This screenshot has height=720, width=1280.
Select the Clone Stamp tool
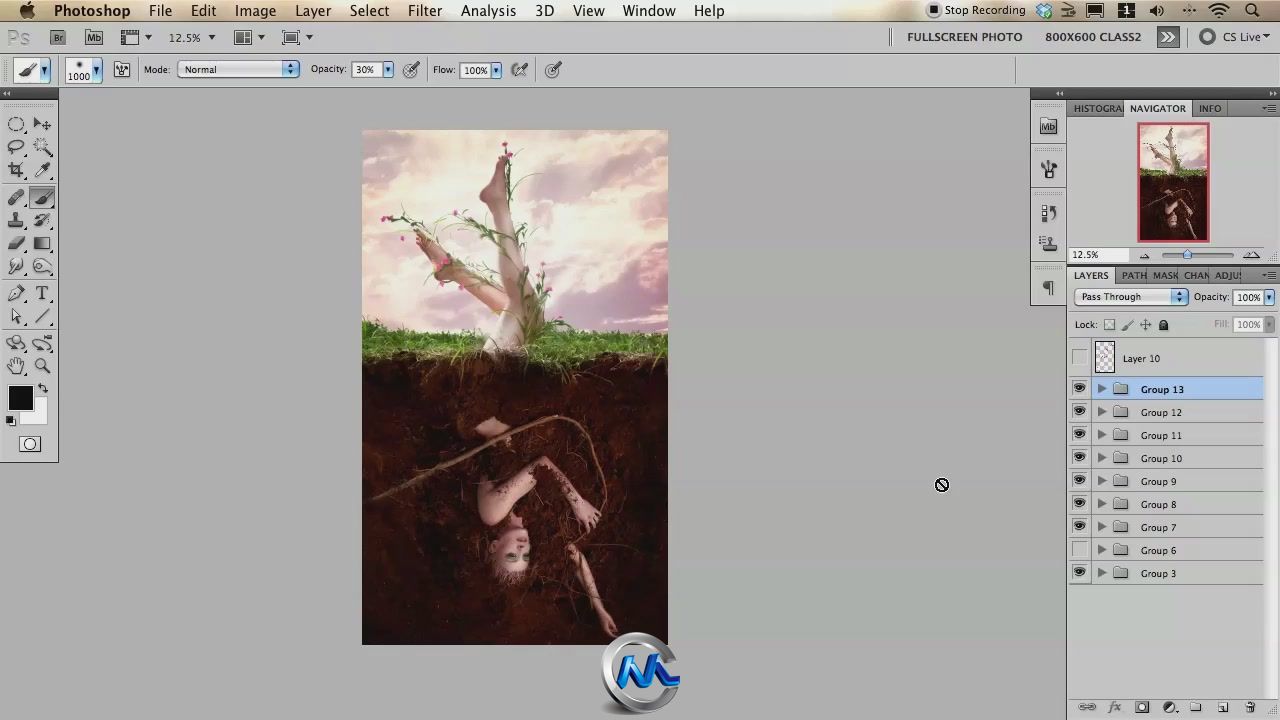coord(17,221)
